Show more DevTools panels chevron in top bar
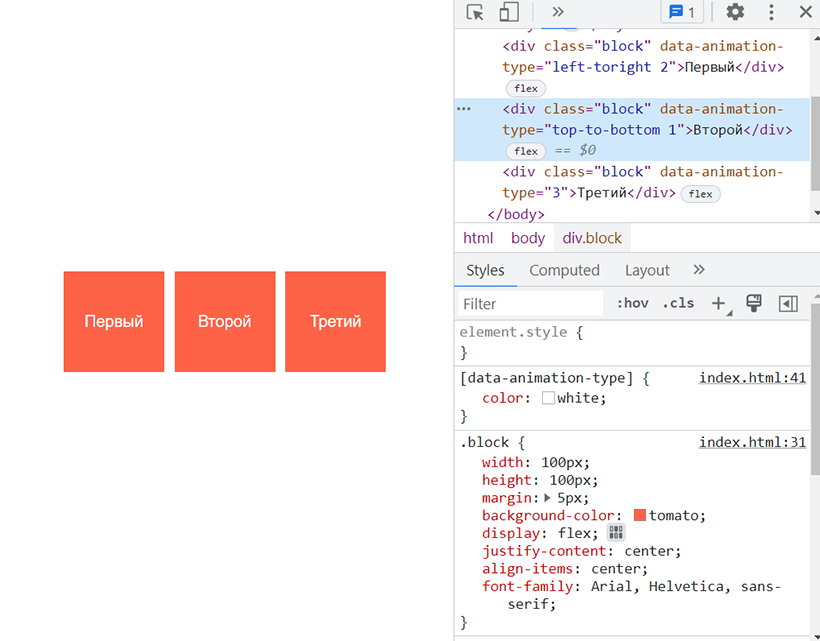The height and width of the screenshot is (641, 820). pyautogui.click(x=558, y=12)
